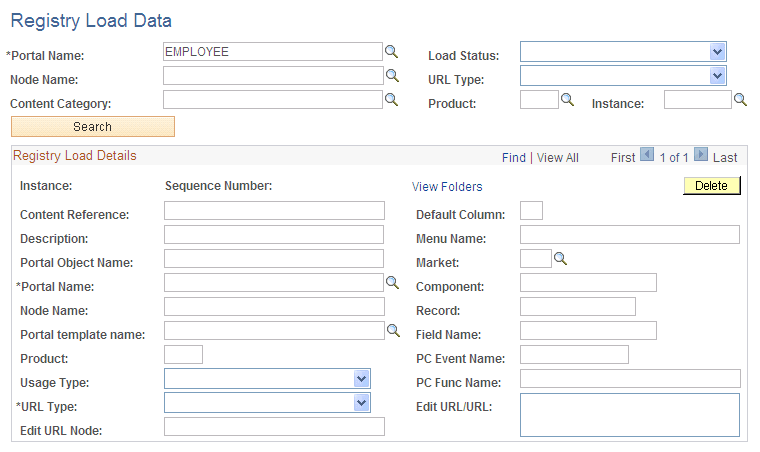Open lookup for top Node Name field
This screenshot has height=452, width=760.
pyautogui.click(x=392, y=75)
